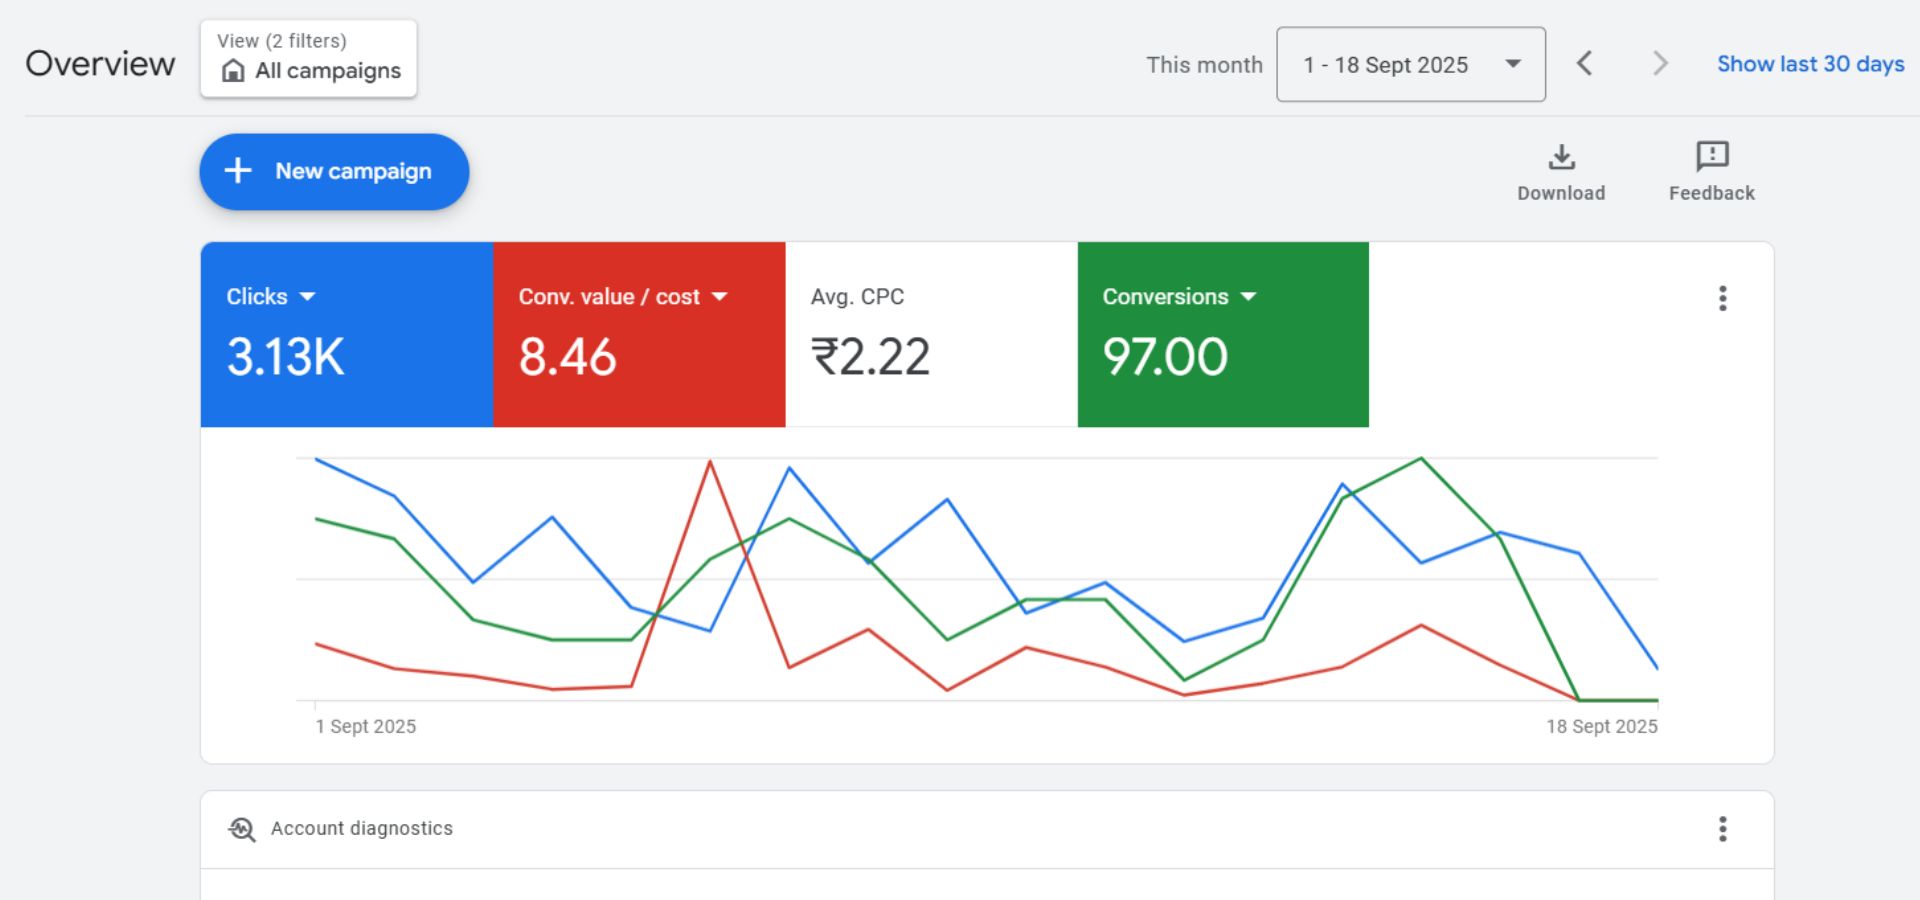Screen dimensions: 1920x900
Task: Open Account diagnostics three-dot menu
Action: point(1722,829)
